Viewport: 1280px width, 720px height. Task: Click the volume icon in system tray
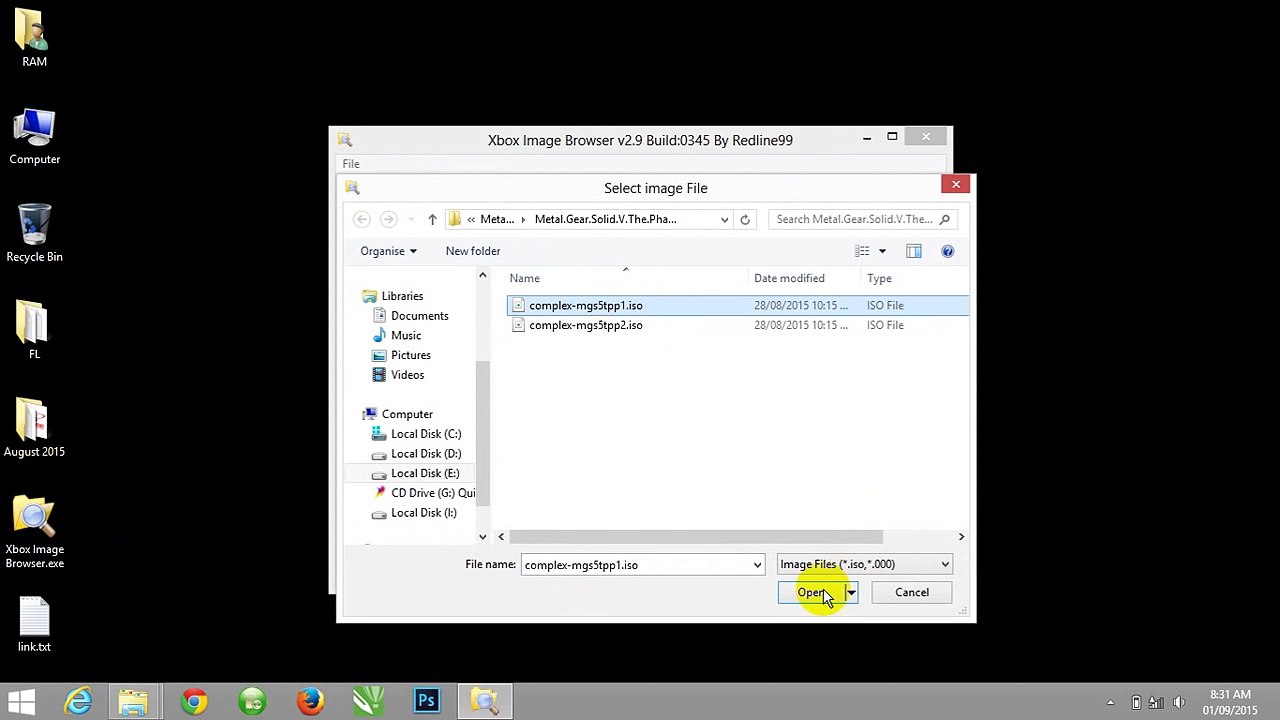tap(1178, 702)
